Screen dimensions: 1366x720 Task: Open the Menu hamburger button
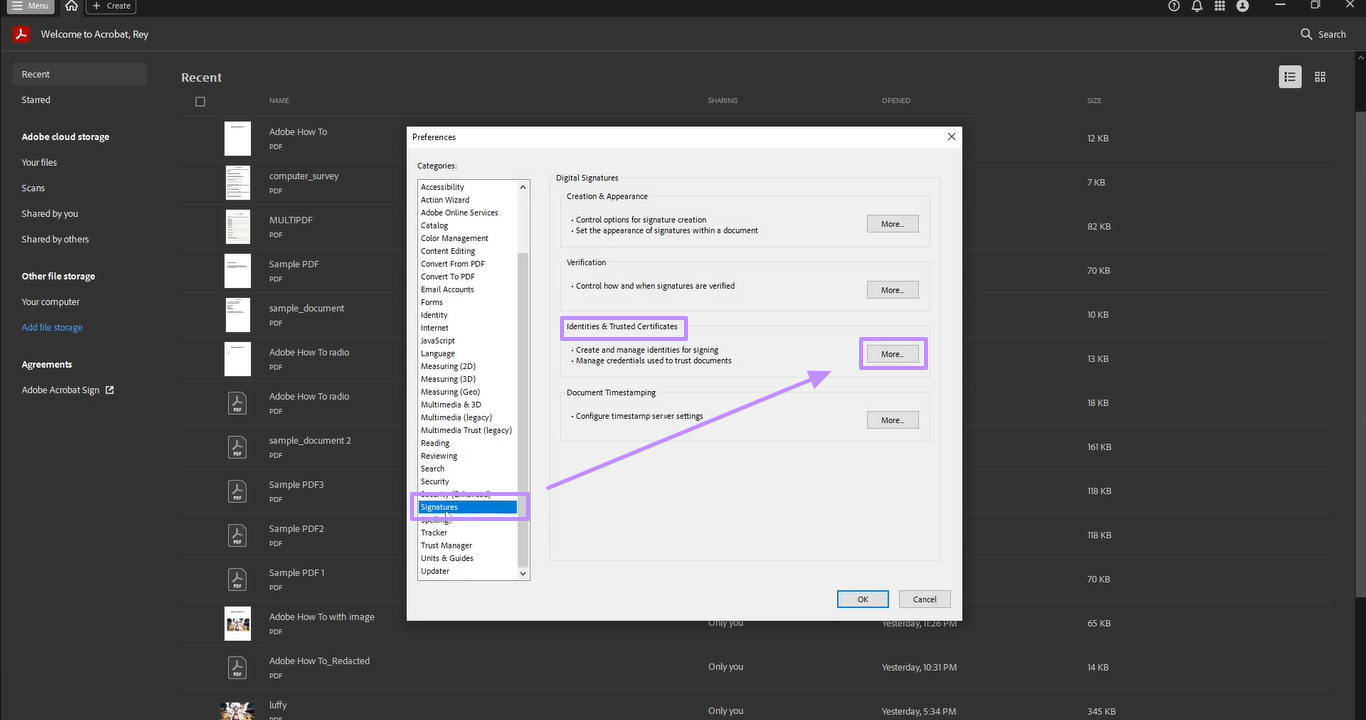click(x=30, y=6)
